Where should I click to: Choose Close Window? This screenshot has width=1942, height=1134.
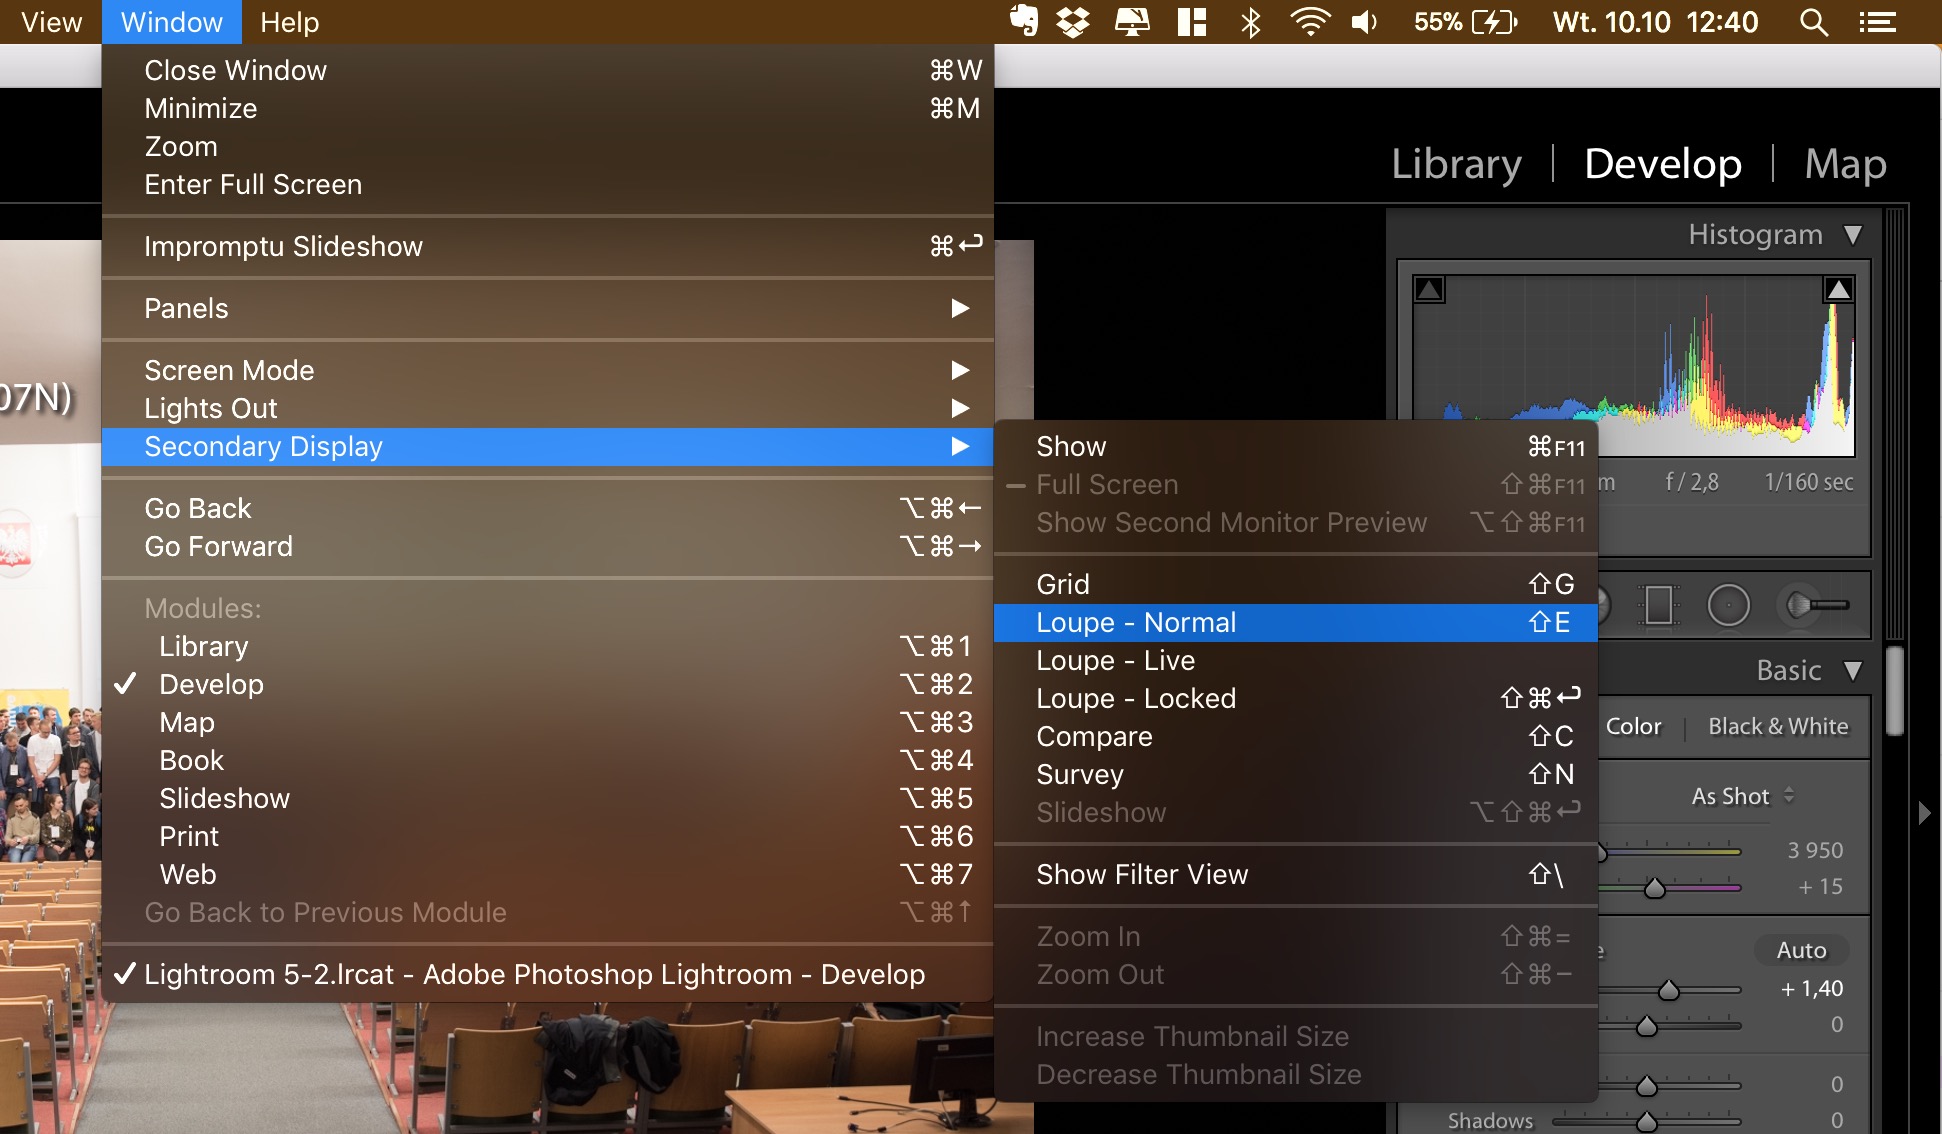coord(548,70)
